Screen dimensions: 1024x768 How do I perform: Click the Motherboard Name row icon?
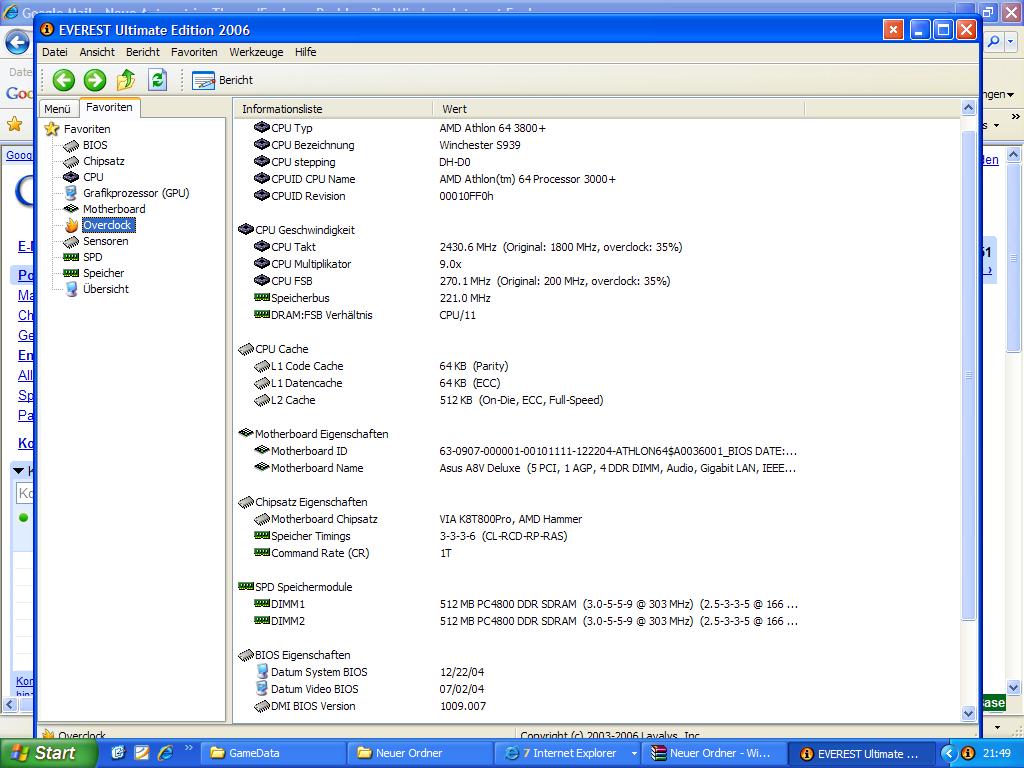262,467
